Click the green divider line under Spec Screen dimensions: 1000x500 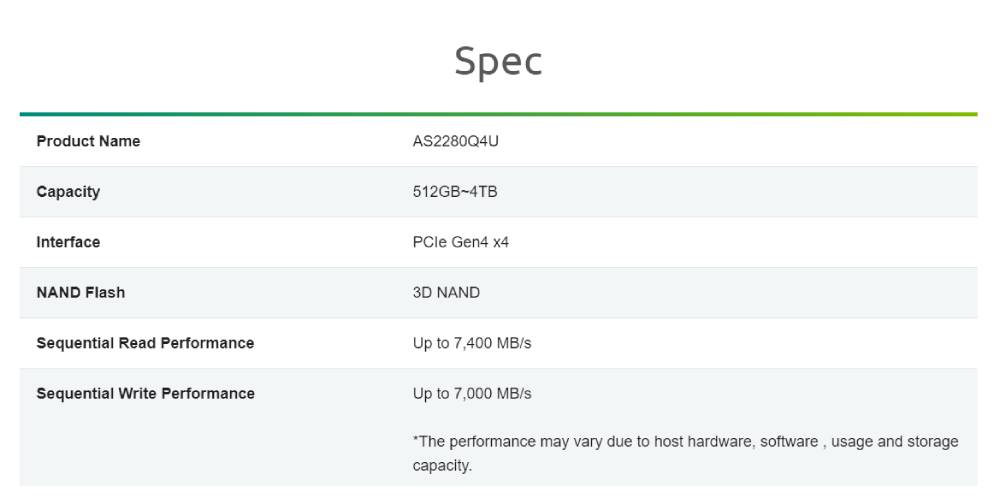point(498,114)
